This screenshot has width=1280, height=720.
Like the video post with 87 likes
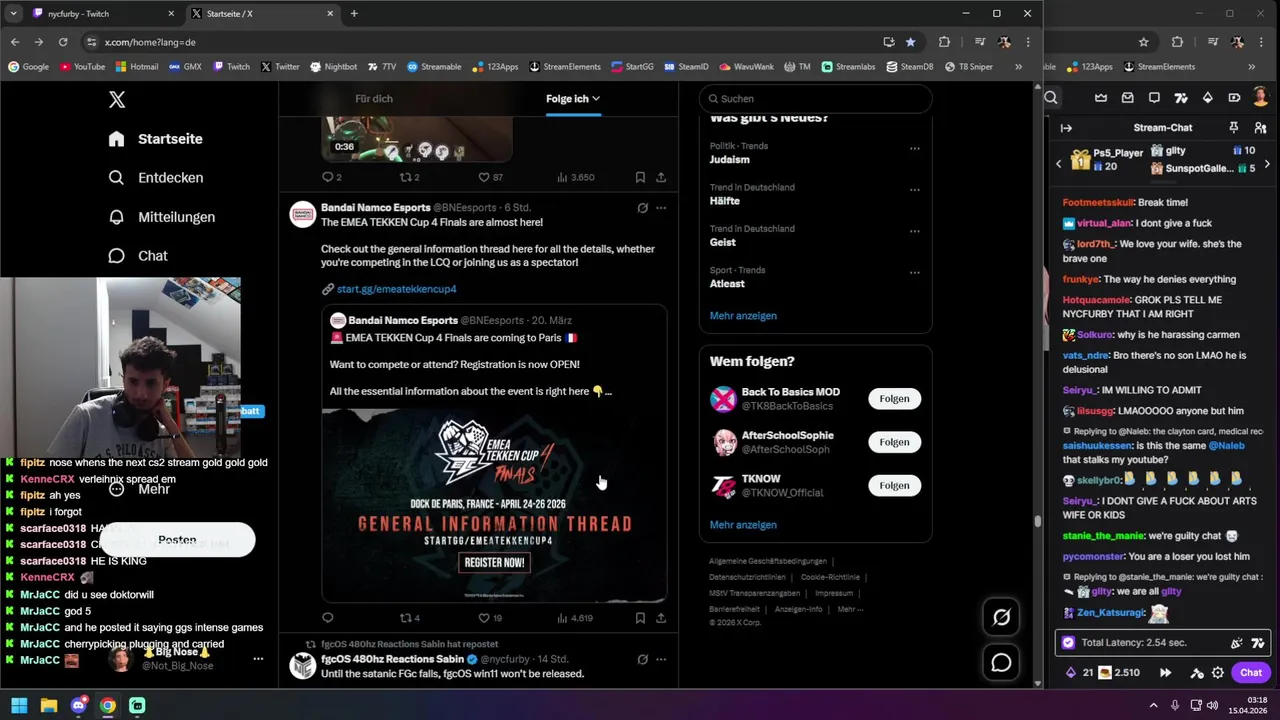point(490,177)
